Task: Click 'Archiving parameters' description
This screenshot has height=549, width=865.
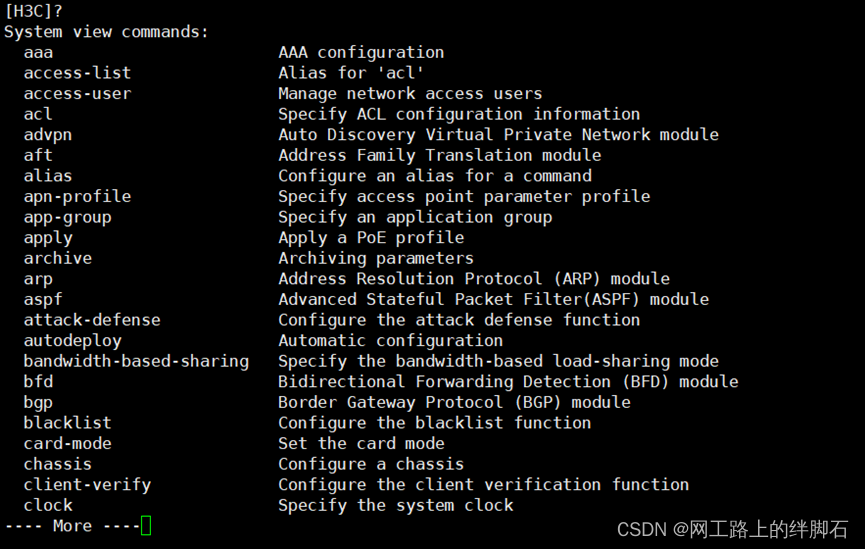Action: coord(376,258)
